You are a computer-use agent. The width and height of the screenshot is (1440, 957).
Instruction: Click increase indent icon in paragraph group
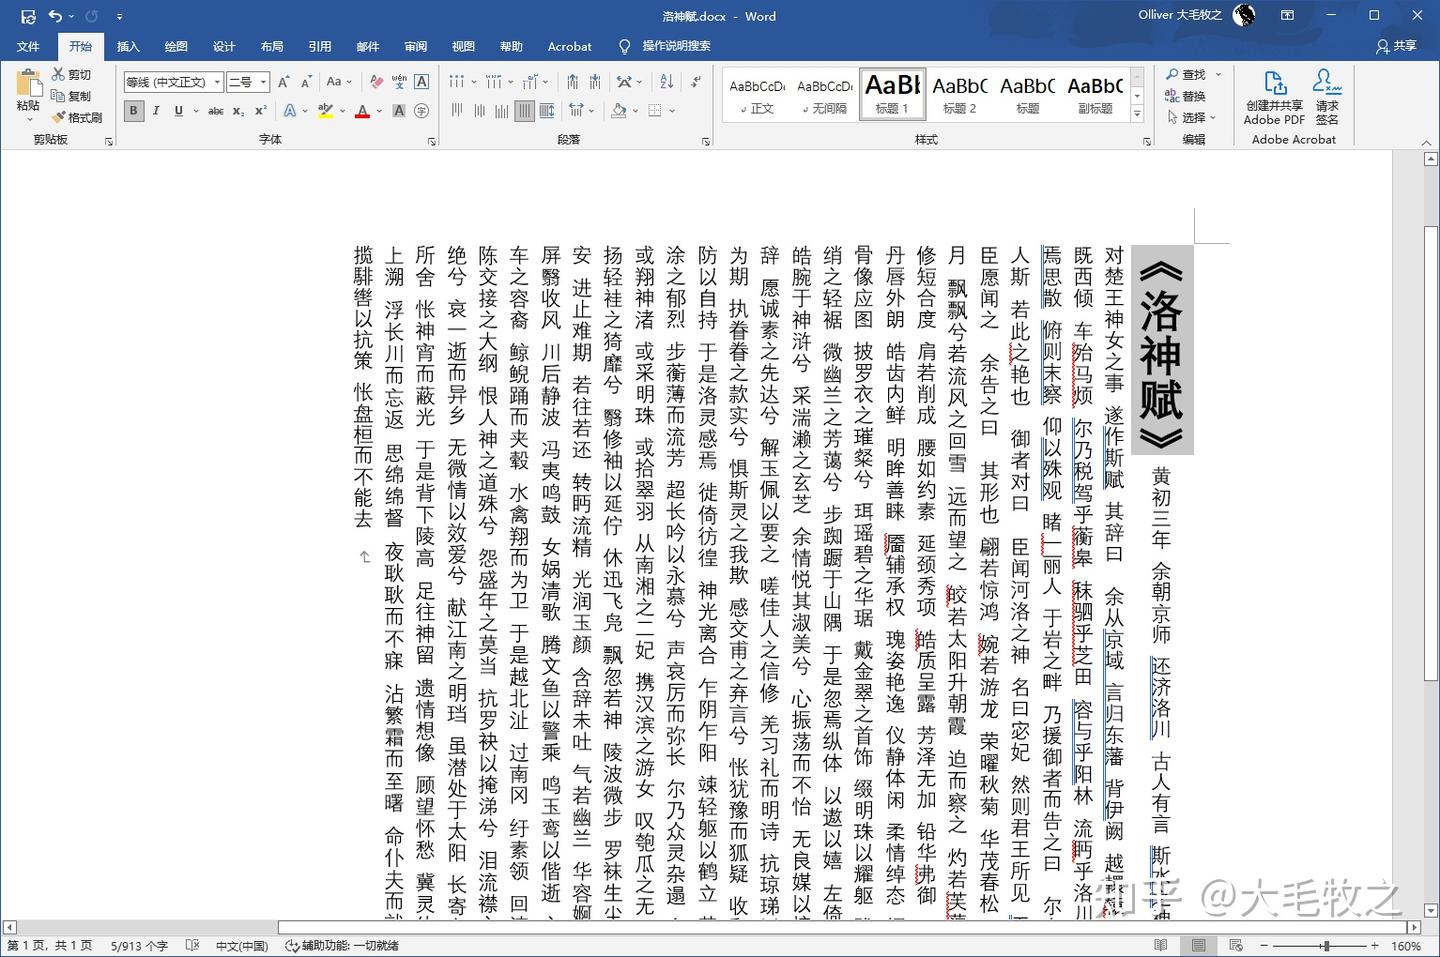click(595, 82)
